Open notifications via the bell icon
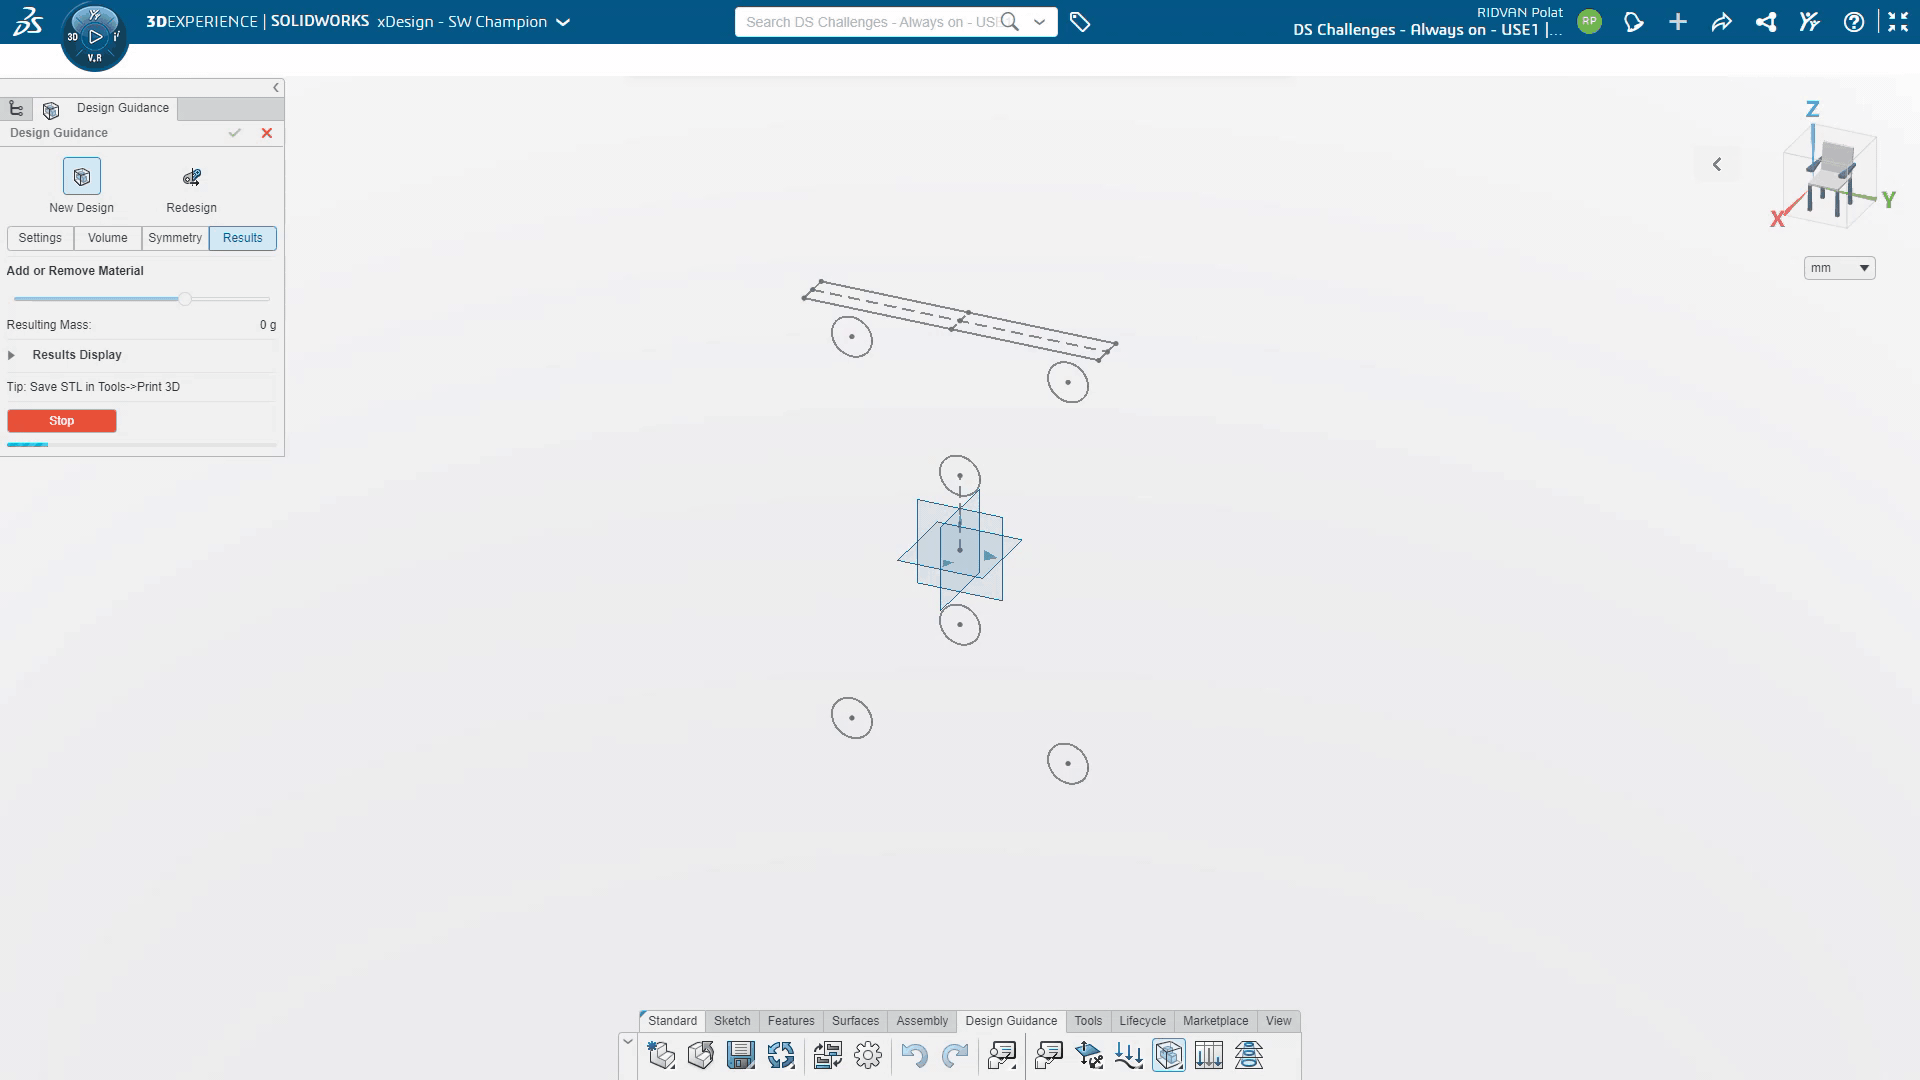Viewport: 1920px width, 1080px height. coord(1634,21)
